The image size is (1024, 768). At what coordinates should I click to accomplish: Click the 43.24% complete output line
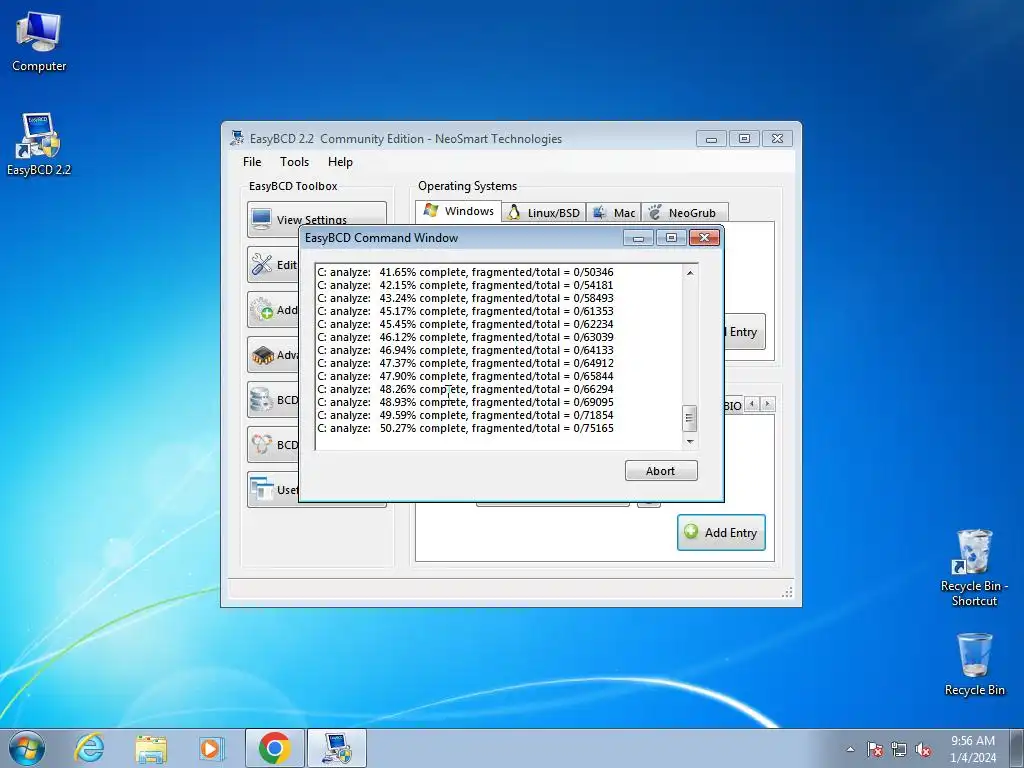(465, 298)
